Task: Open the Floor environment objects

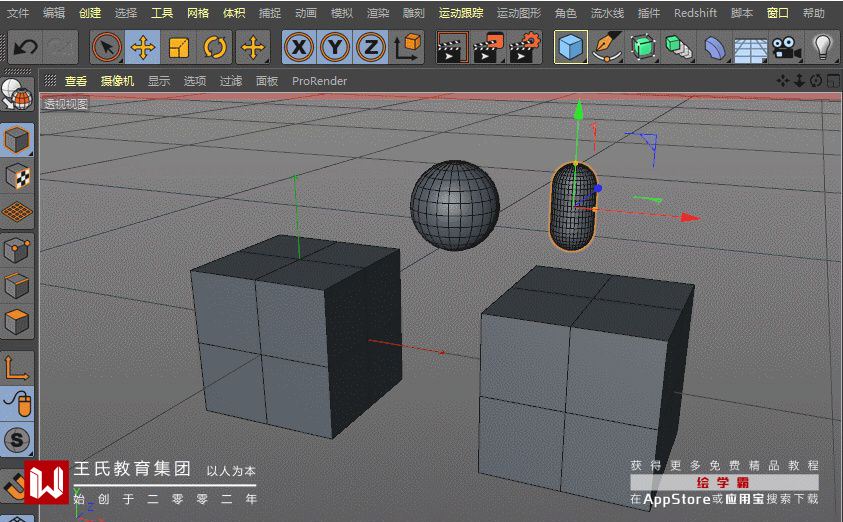Action: pyautogui.click(x=751, y=48)
